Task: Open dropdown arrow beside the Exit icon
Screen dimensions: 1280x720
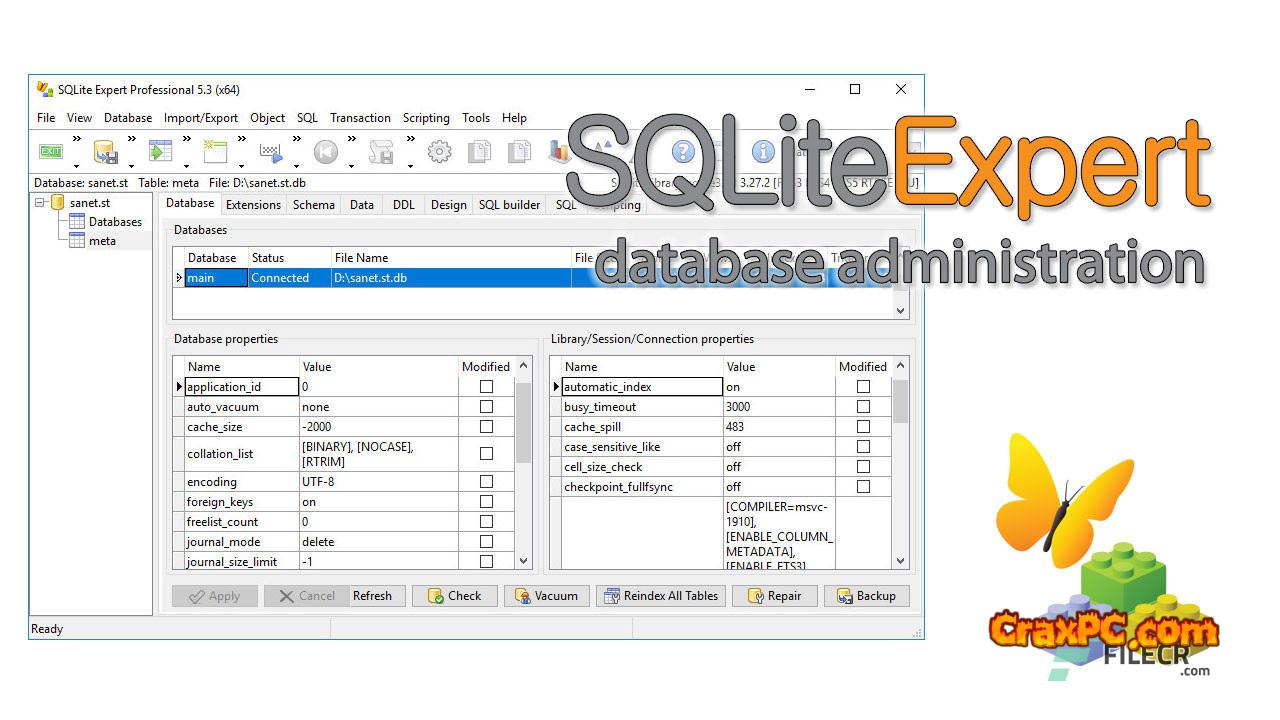Action: pyautogui.click(x=77, y=166)
